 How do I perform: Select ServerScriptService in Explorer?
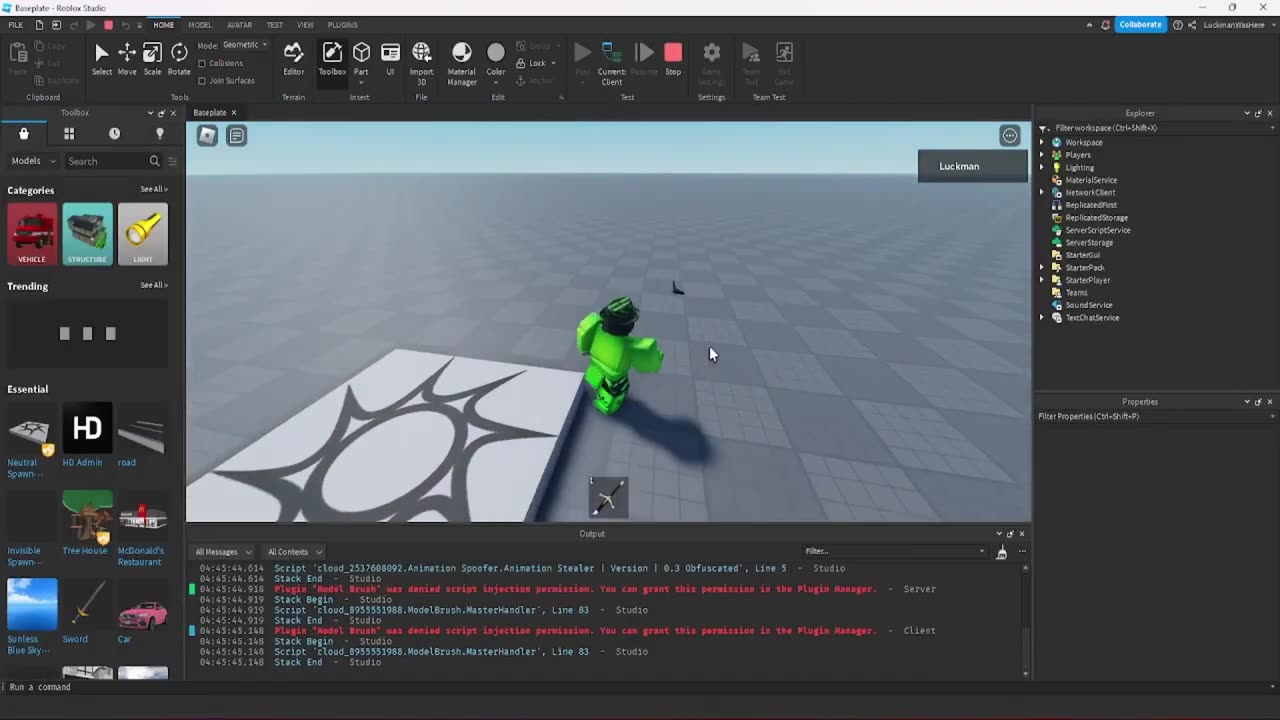coord(1097,230)
